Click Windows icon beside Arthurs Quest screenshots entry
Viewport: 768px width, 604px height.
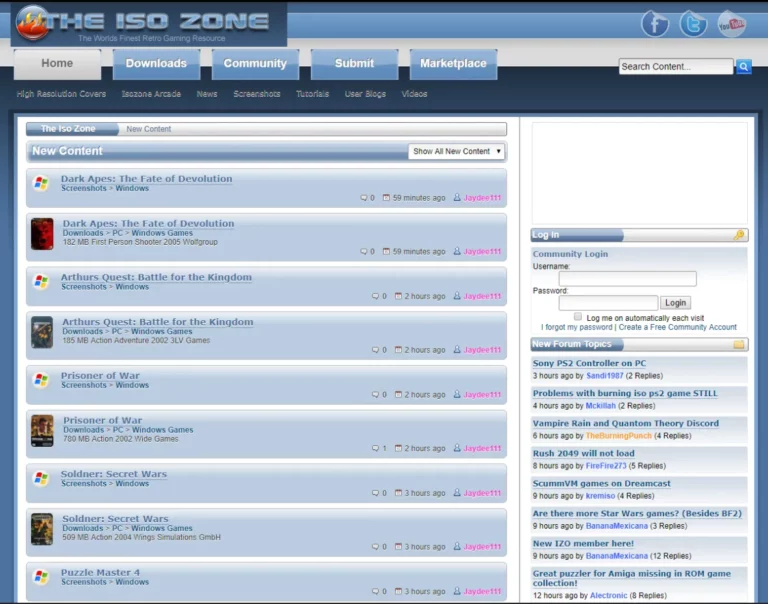(41, 282)
